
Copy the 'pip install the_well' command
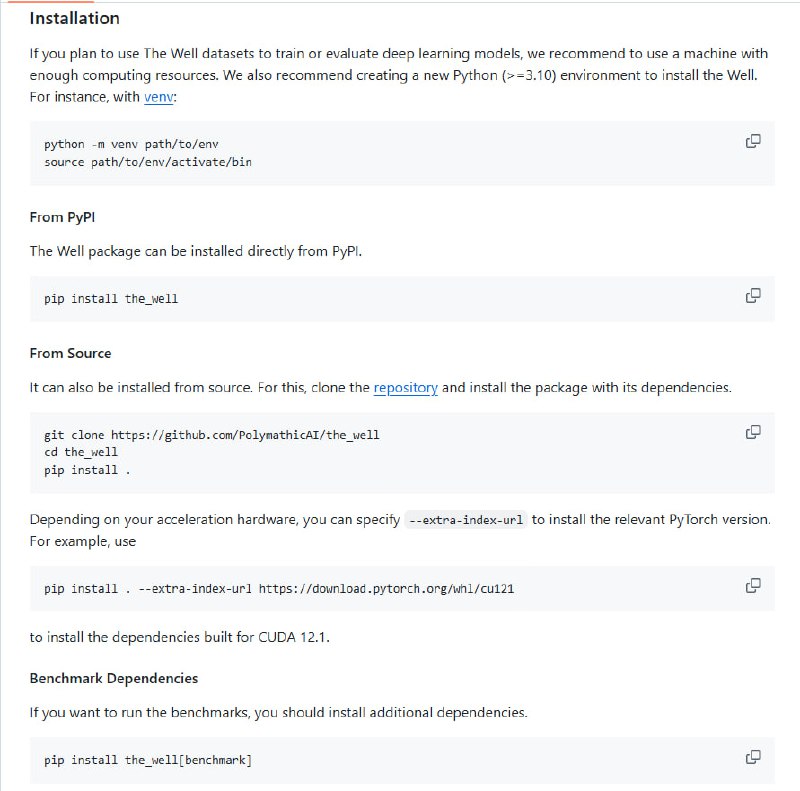753,295
